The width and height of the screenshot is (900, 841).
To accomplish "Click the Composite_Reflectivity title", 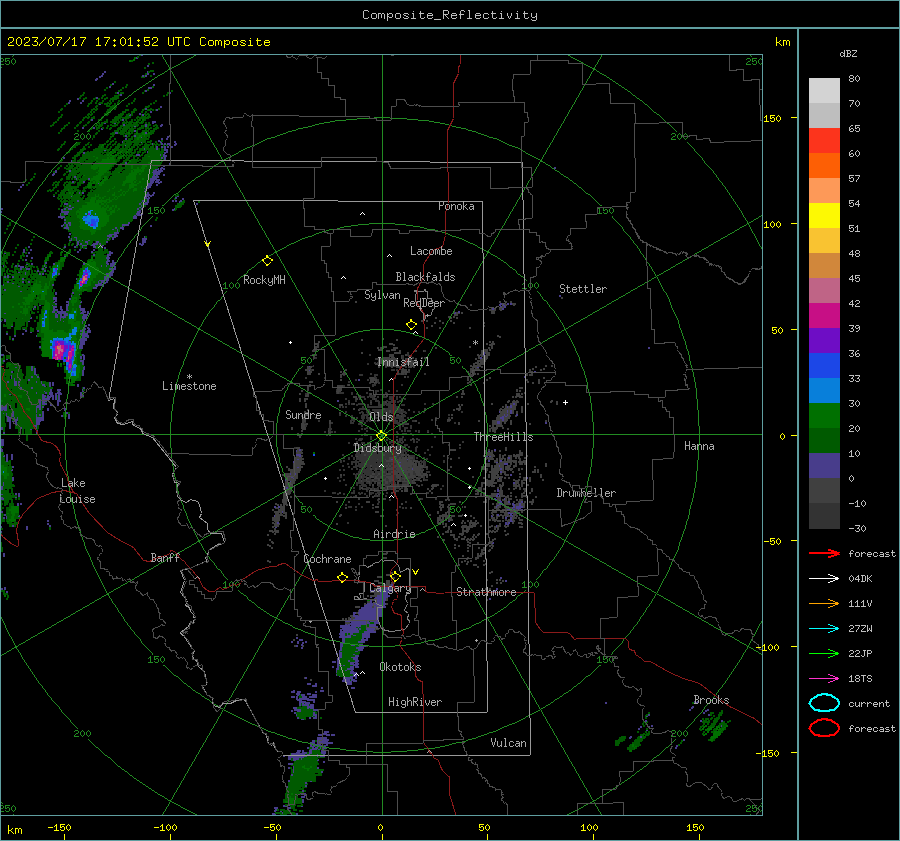I will pos(450,15).
